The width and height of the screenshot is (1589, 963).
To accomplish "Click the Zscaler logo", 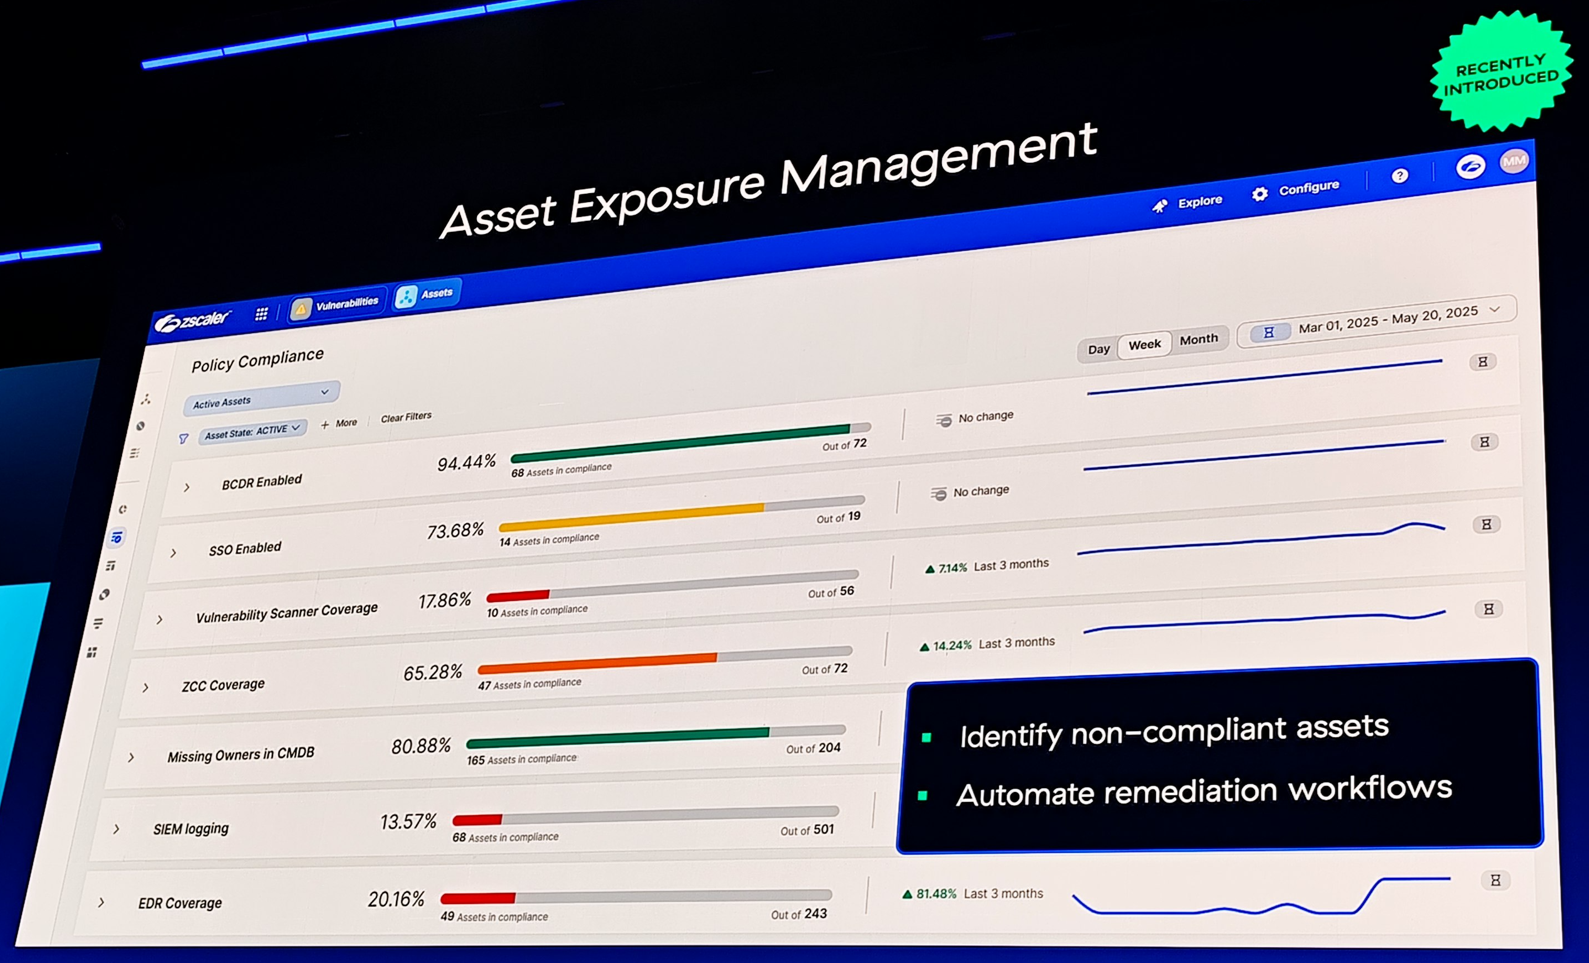I will click(194, 320).
